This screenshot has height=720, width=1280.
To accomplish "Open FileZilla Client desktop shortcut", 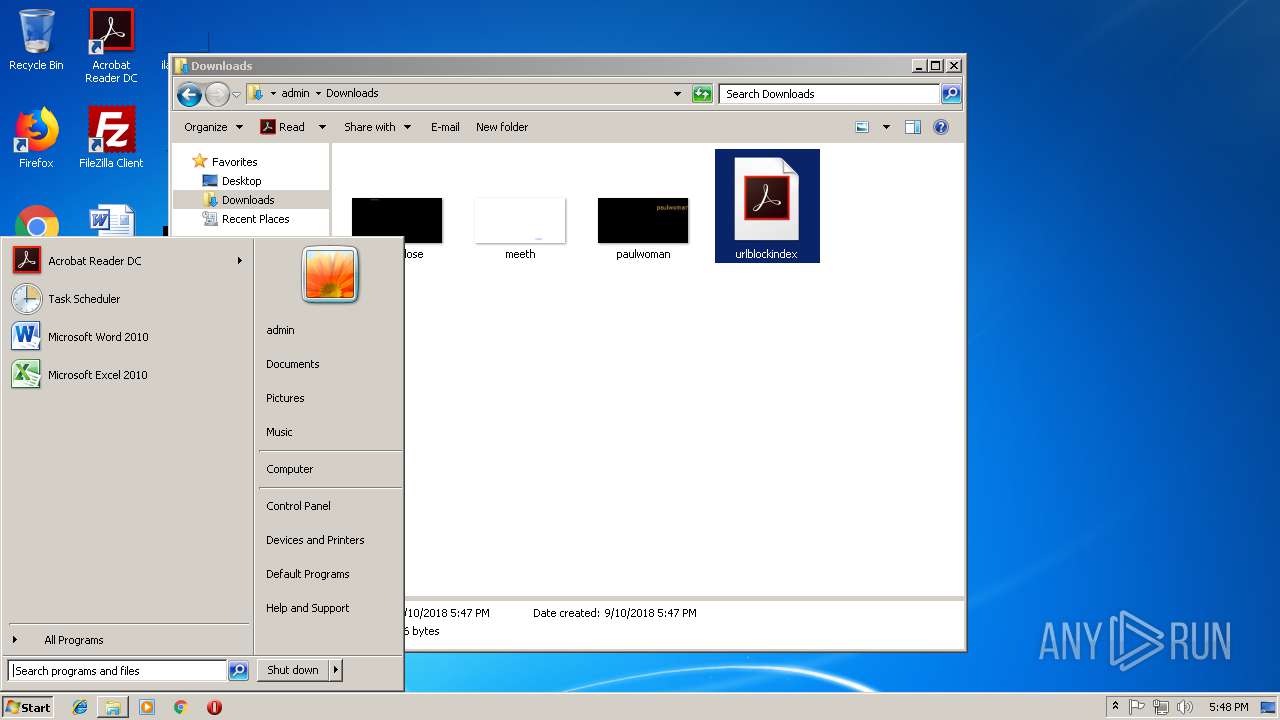I will click(111, 138).
